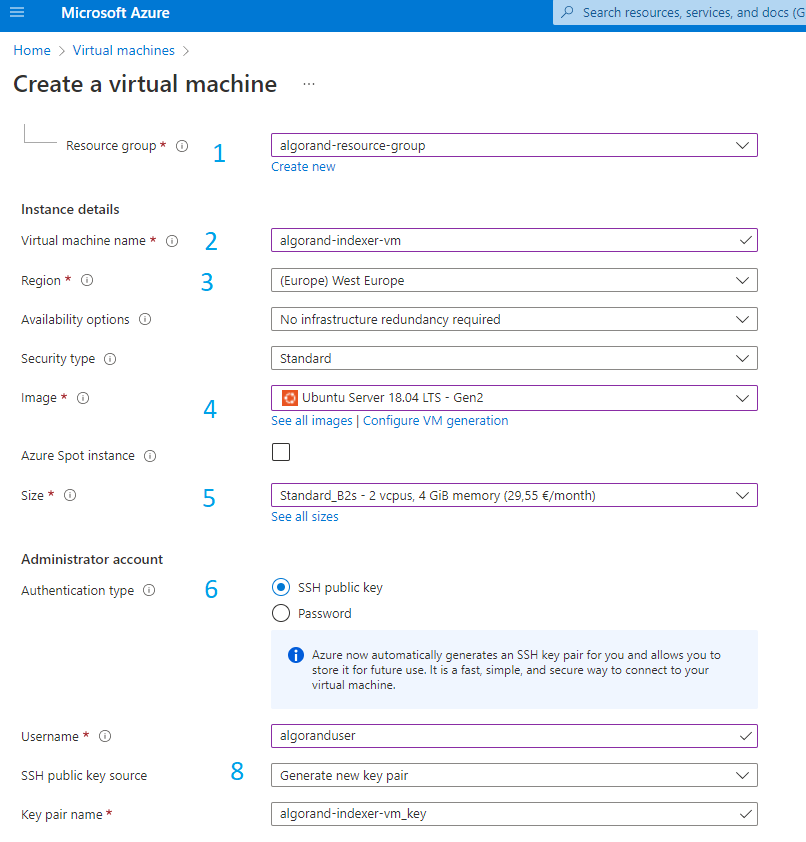The image size is (806, 842).
Task: Open See all sizes link
Action: pos(305,517)
